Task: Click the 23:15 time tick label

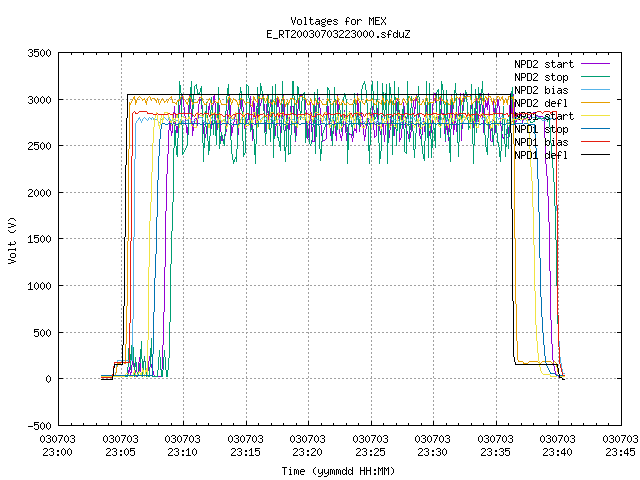Action: coord(245,452)
